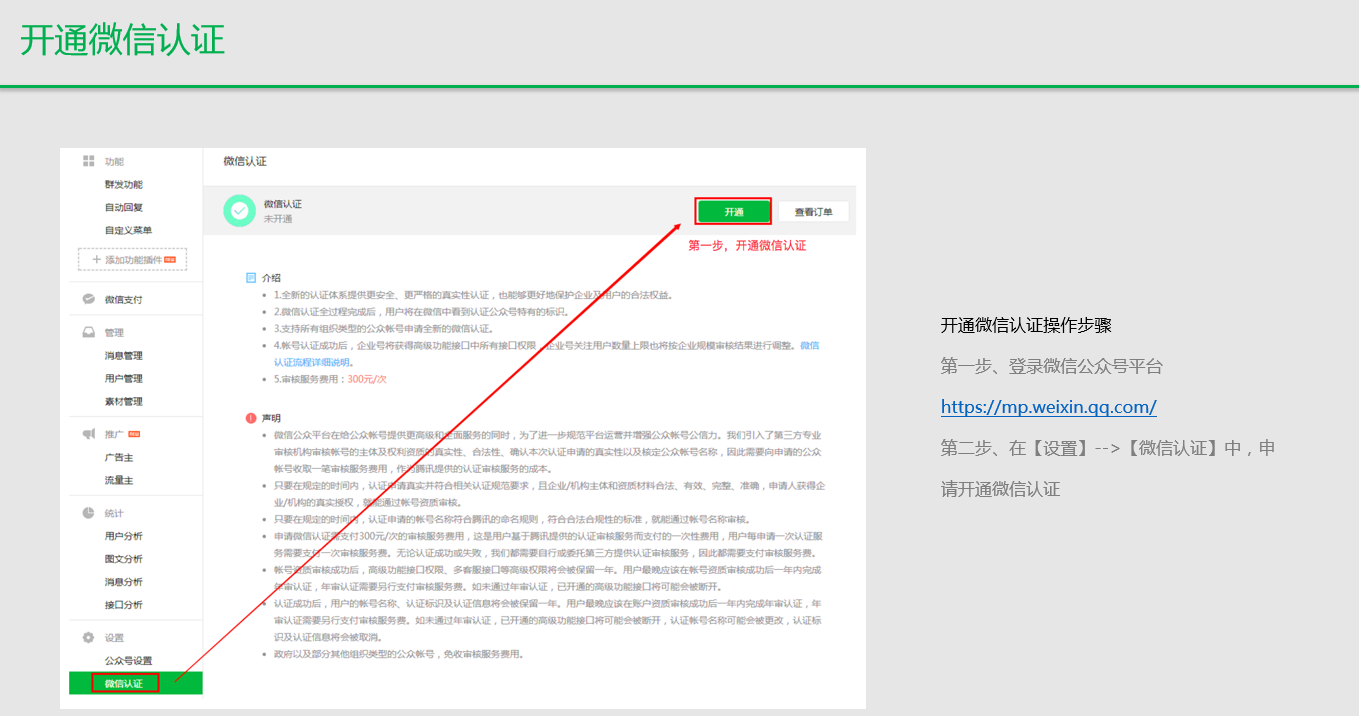Click the 查看订单 button
The width and height of the screenshot is (1359, 716).
click(814, 212)
